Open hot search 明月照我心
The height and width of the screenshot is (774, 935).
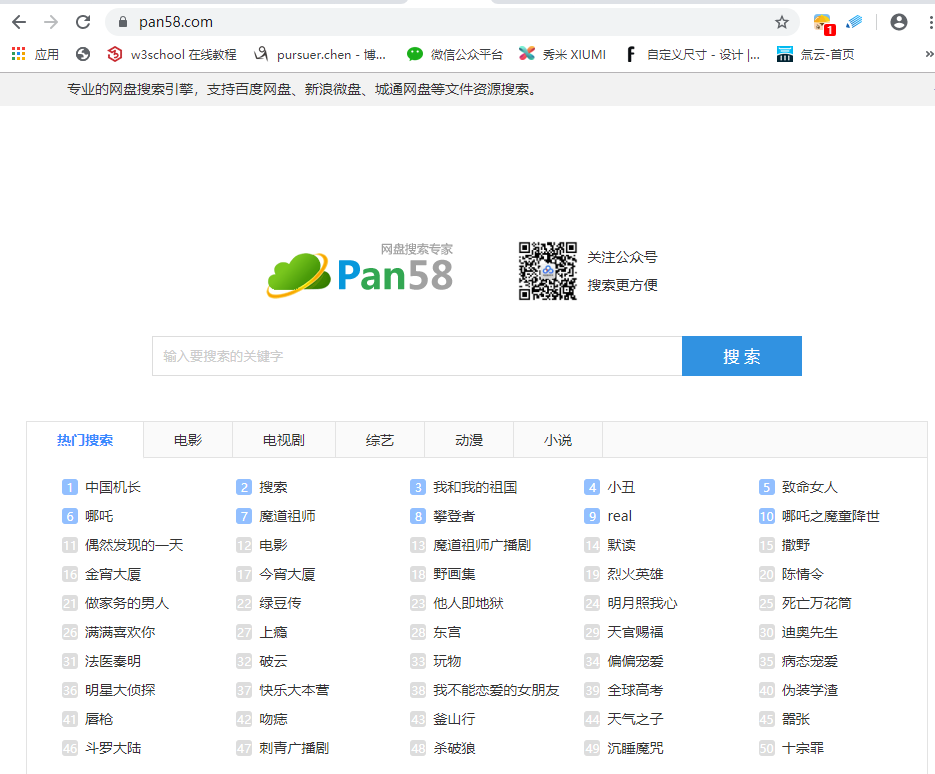point(642,603)
